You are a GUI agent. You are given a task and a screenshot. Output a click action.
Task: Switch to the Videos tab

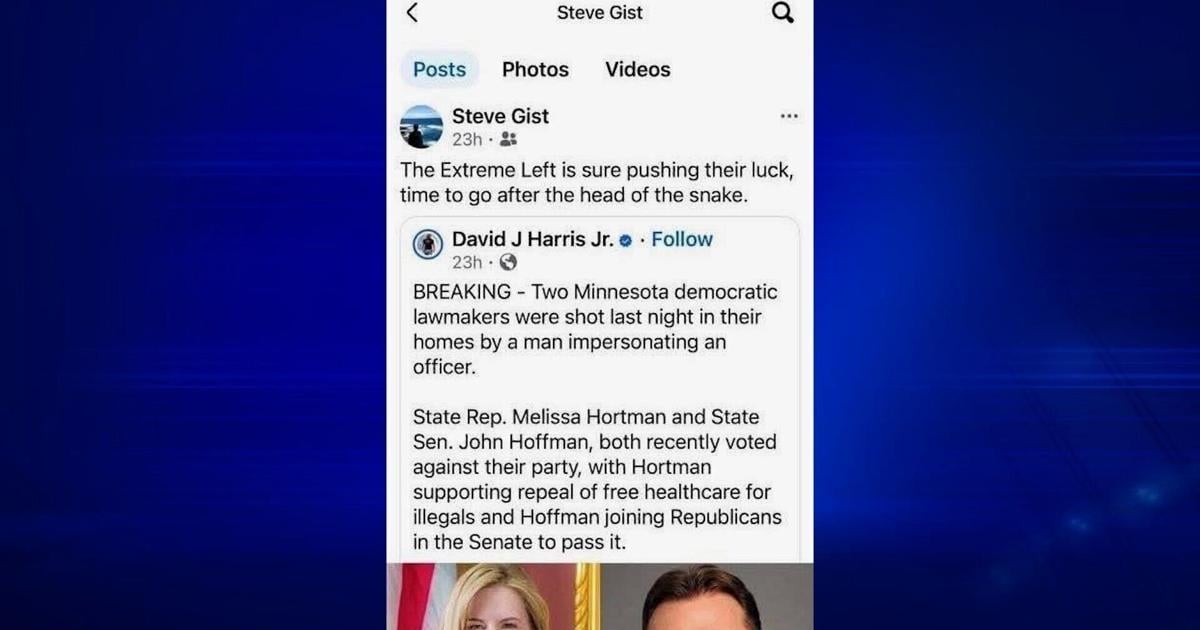638,69
